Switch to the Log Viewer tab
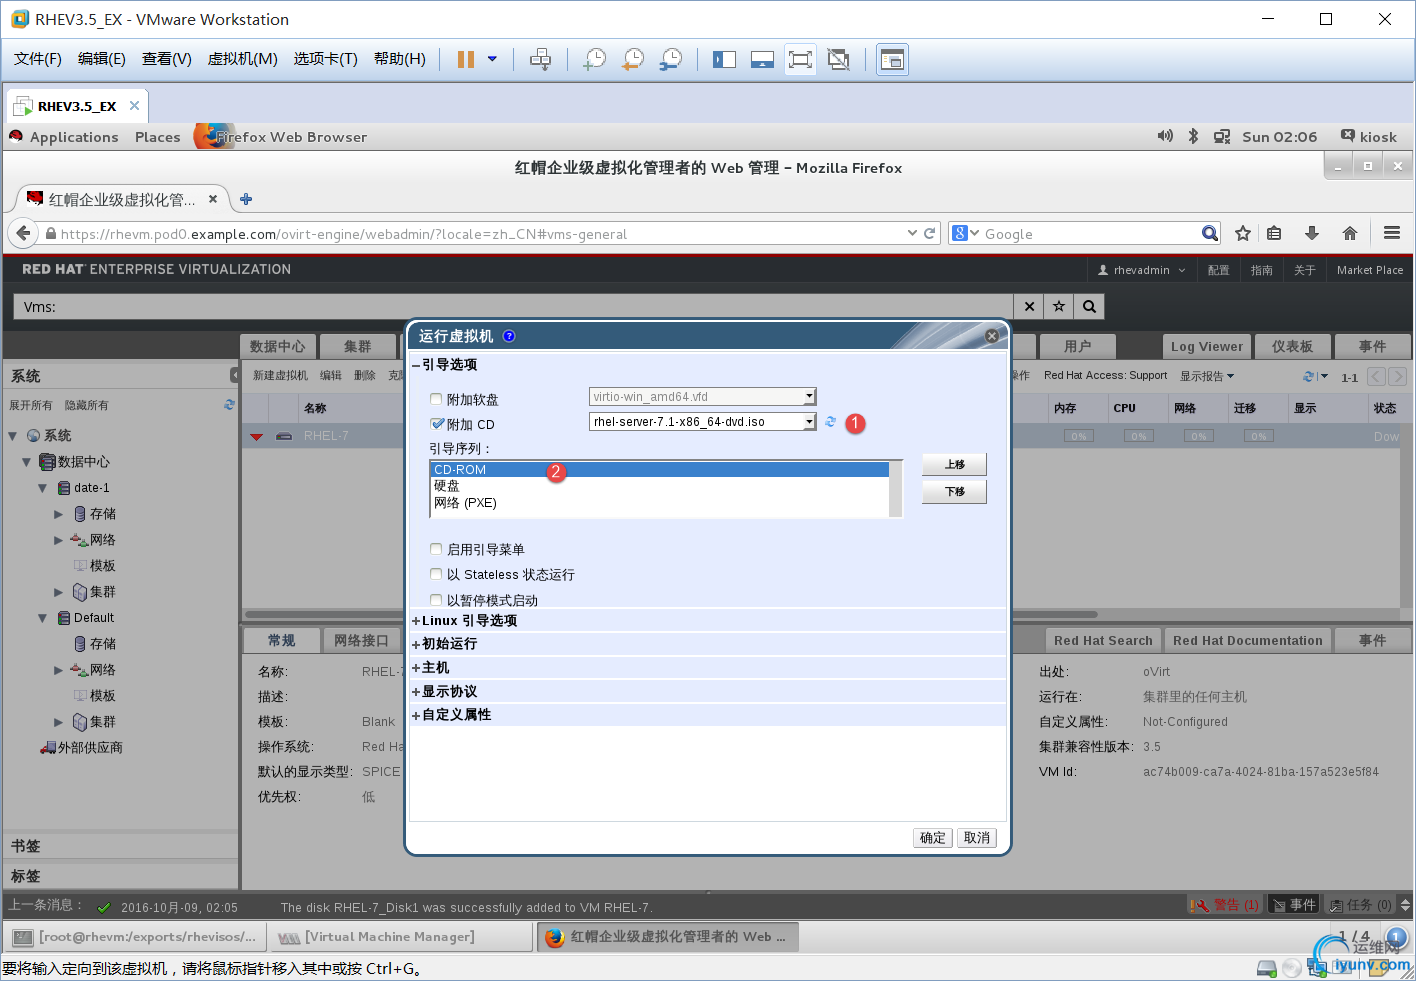The height and width of the screenshot is (981, 1416). [x=1207, y=346]
